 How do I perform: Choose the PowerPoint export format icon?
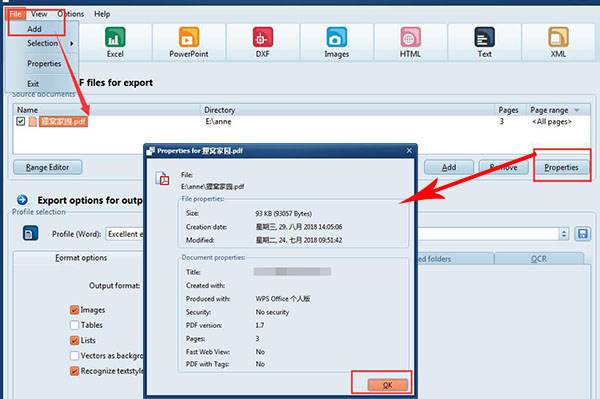coord(189,37)
